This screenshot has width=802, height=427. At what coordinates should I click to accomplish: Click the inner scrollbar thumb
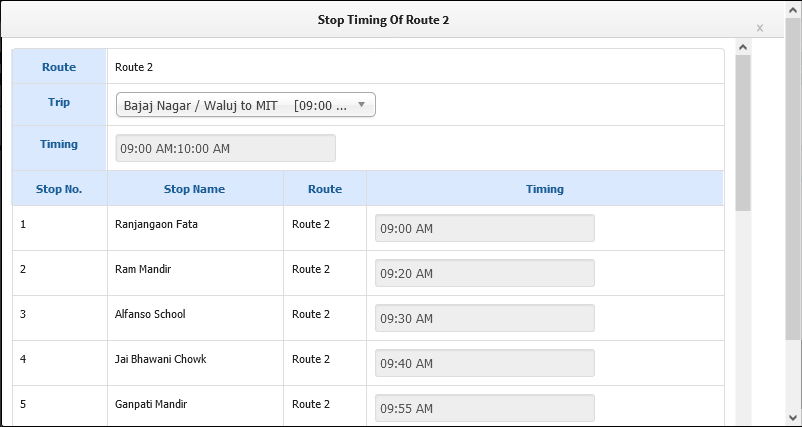(x=743, y=132)
